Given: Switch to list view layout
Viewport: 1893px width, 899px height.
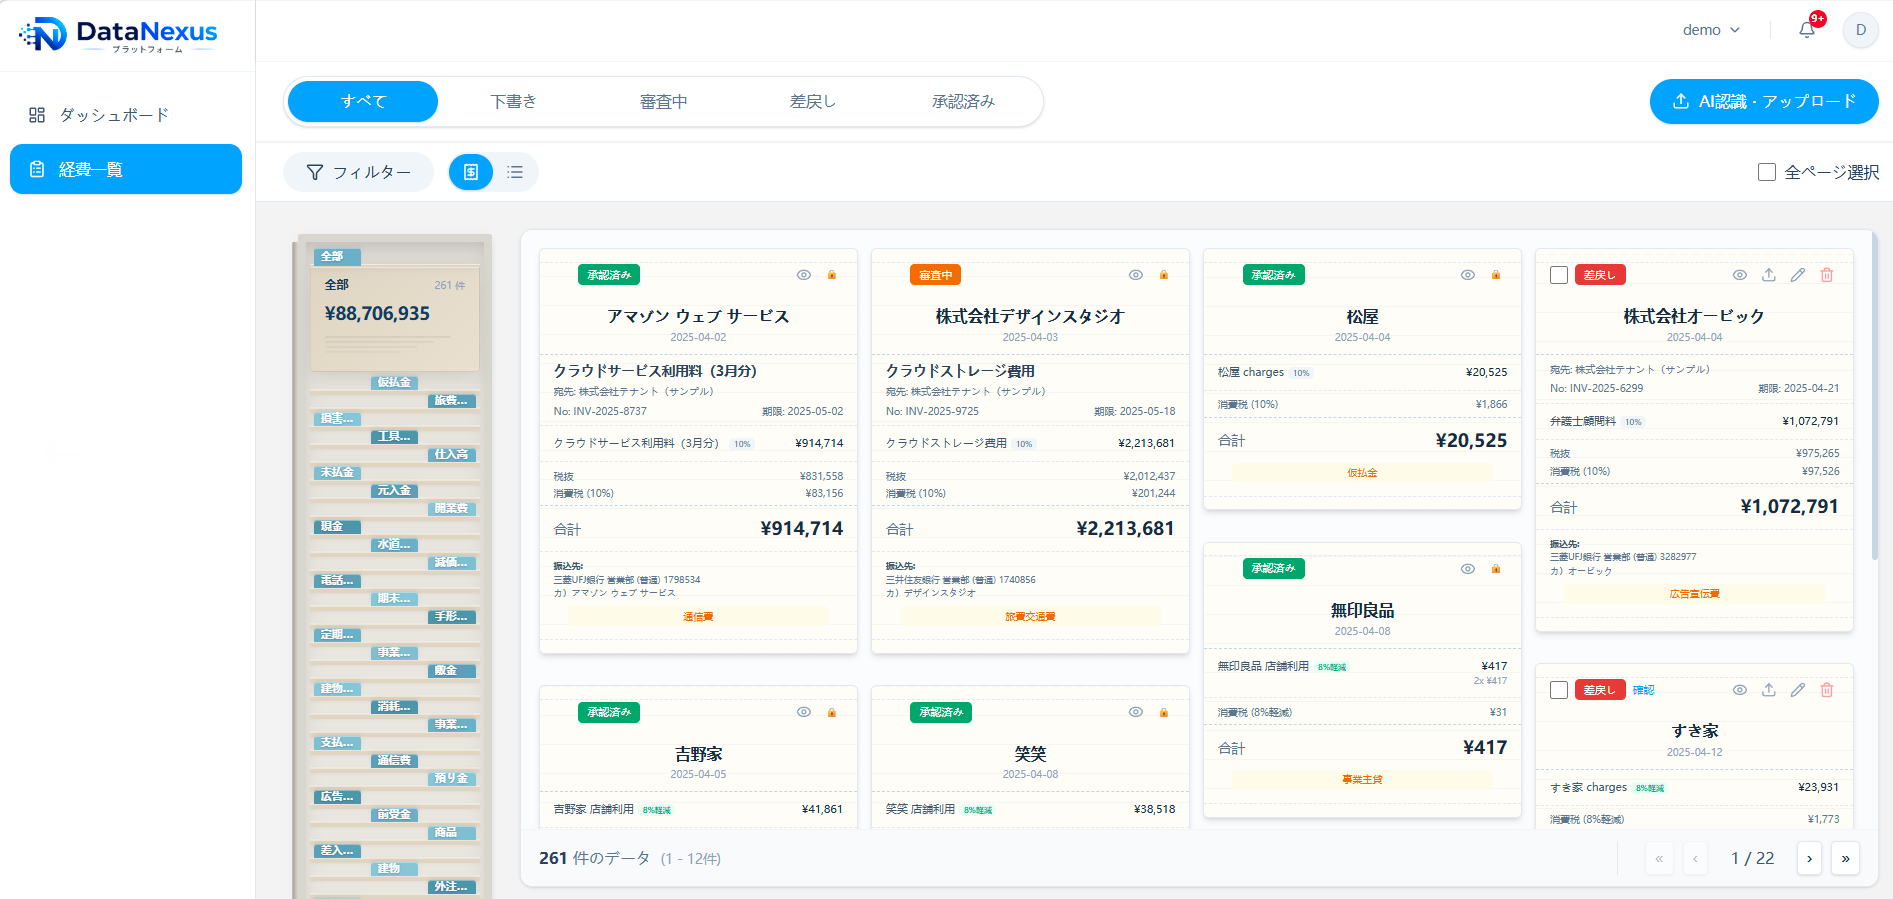Looking at the screenshot, I should [515, 172].
